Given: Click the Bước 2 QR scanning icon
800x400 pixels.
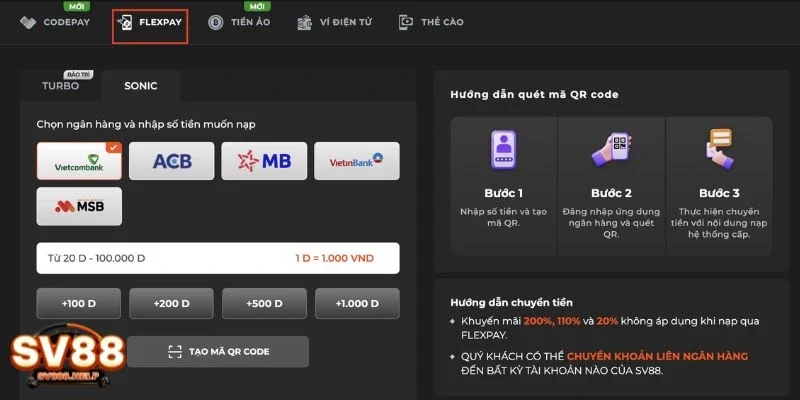Looking at the screenshot, I should click(611, 151).
